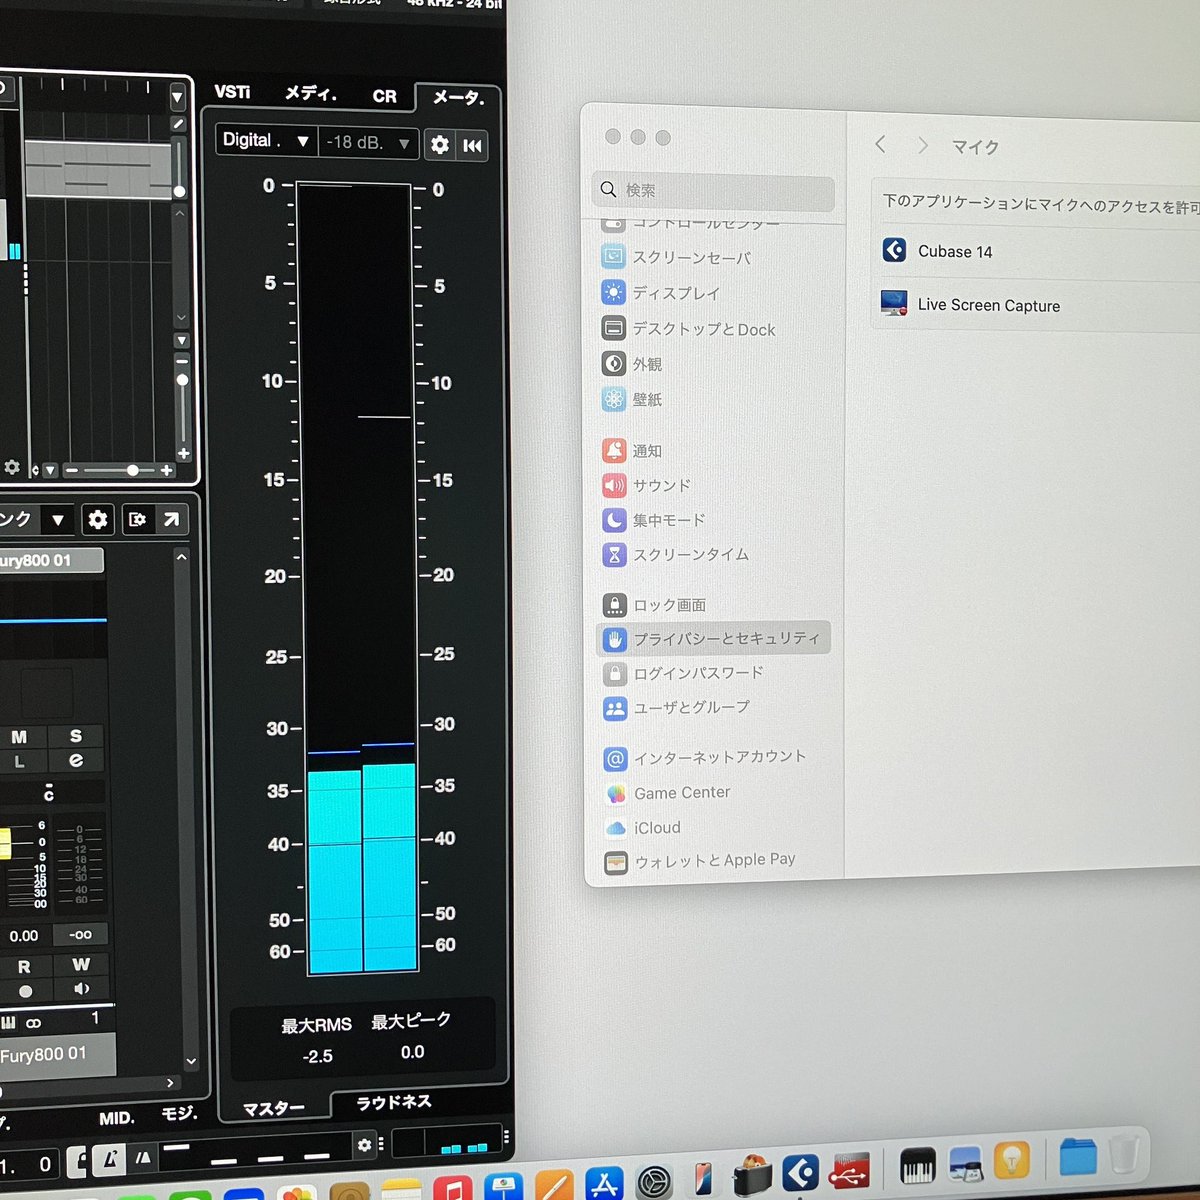Select the Cubase 14 microphone access row
1200x1200 pixels.
tap(1037, 252)
